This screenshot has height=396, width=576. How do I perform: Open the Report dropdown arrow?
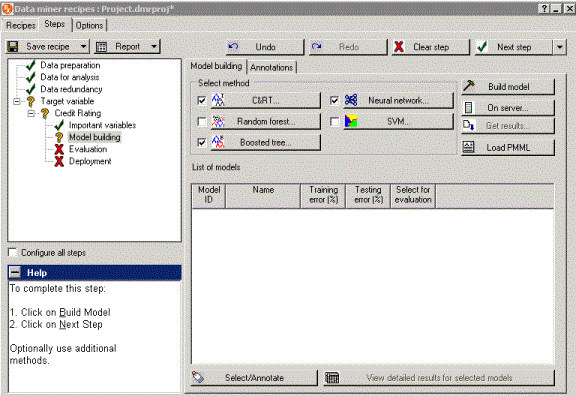coord(154,47)
